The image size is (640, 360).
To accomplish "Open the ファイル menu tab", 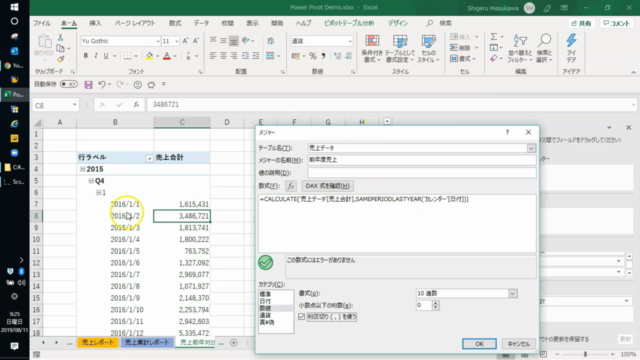I will tap(42, 23).
